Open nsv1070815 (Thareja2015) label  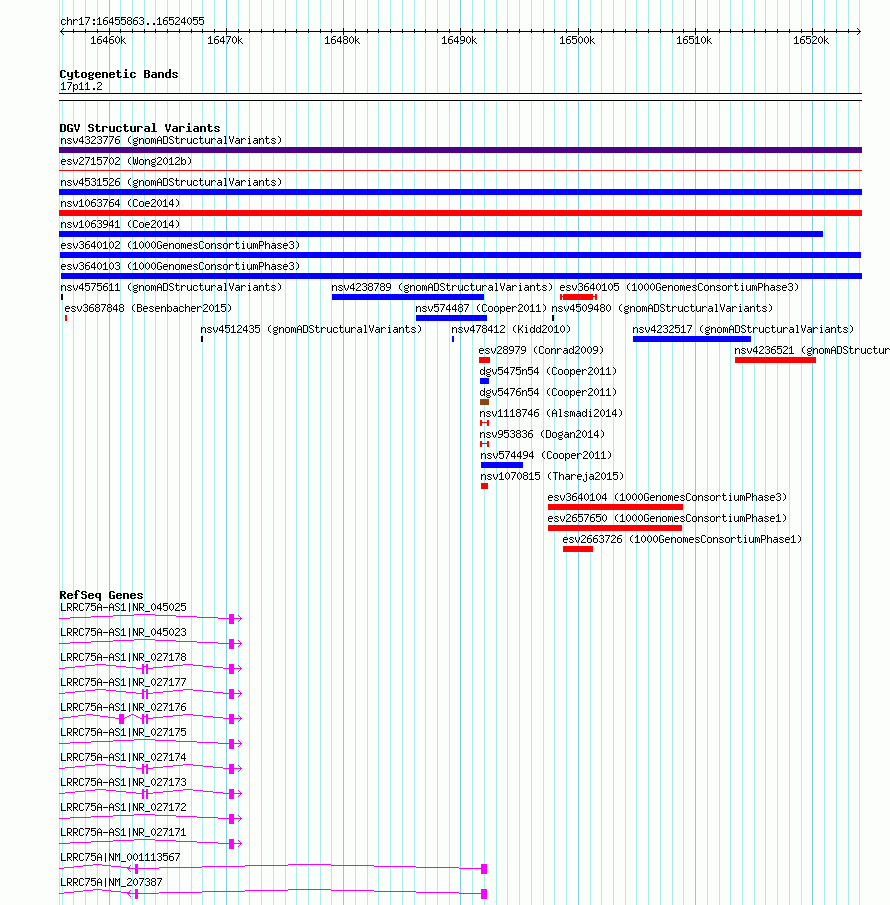click(552, 476)
